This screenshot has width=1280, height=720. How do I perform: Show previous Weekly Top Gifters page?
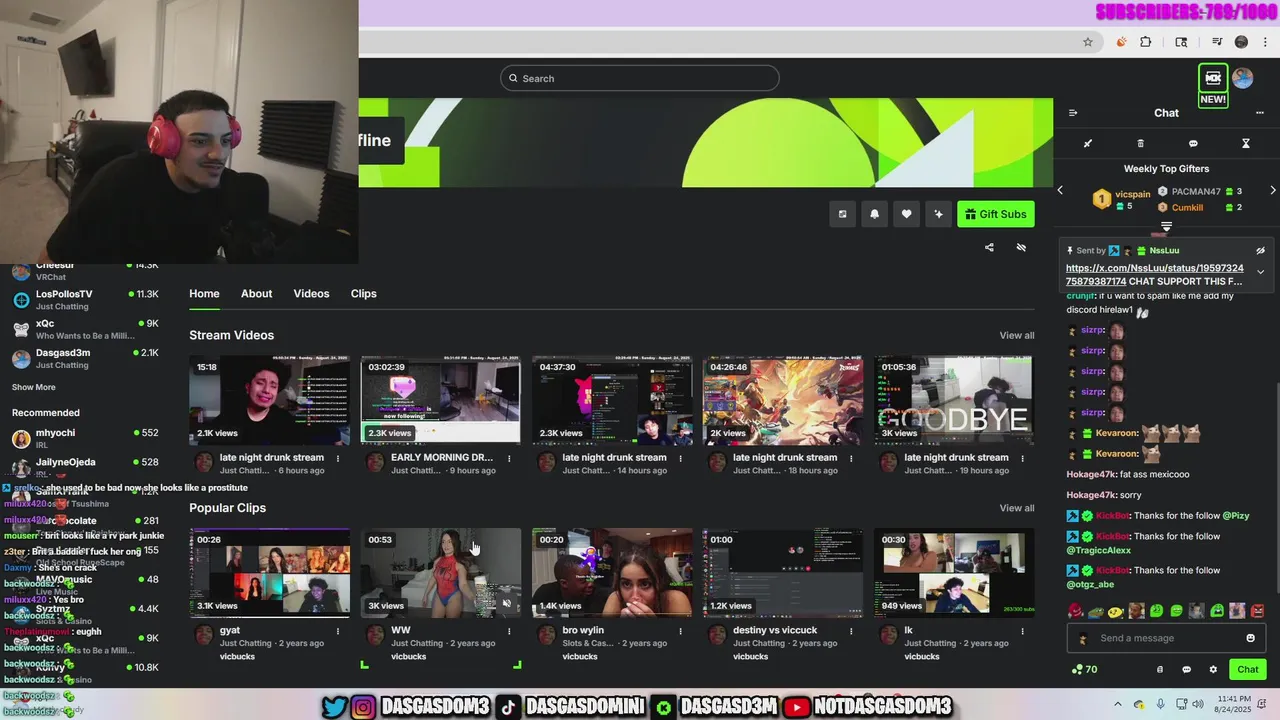pyautogui.click(x=1061, y=190)
